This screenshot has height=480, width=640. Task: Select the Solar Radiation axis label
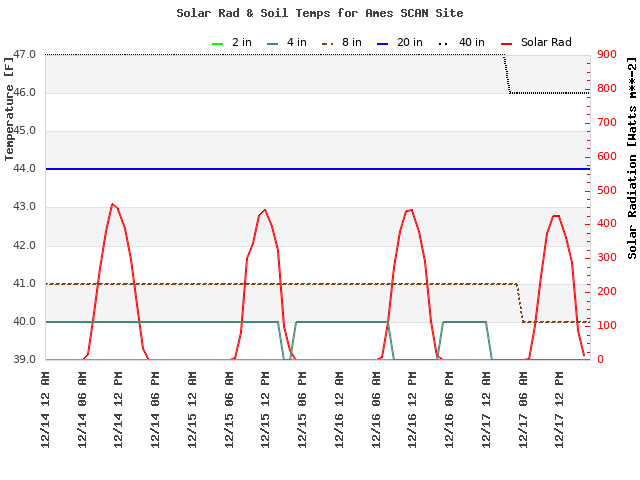[632, 158]
